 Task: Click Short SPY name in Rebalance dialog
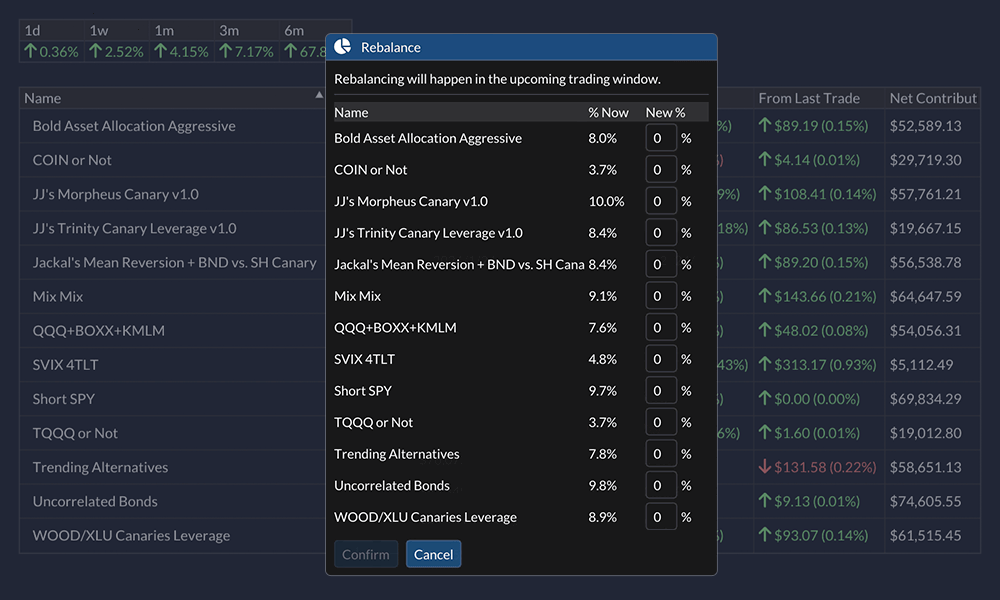[363, 391]
